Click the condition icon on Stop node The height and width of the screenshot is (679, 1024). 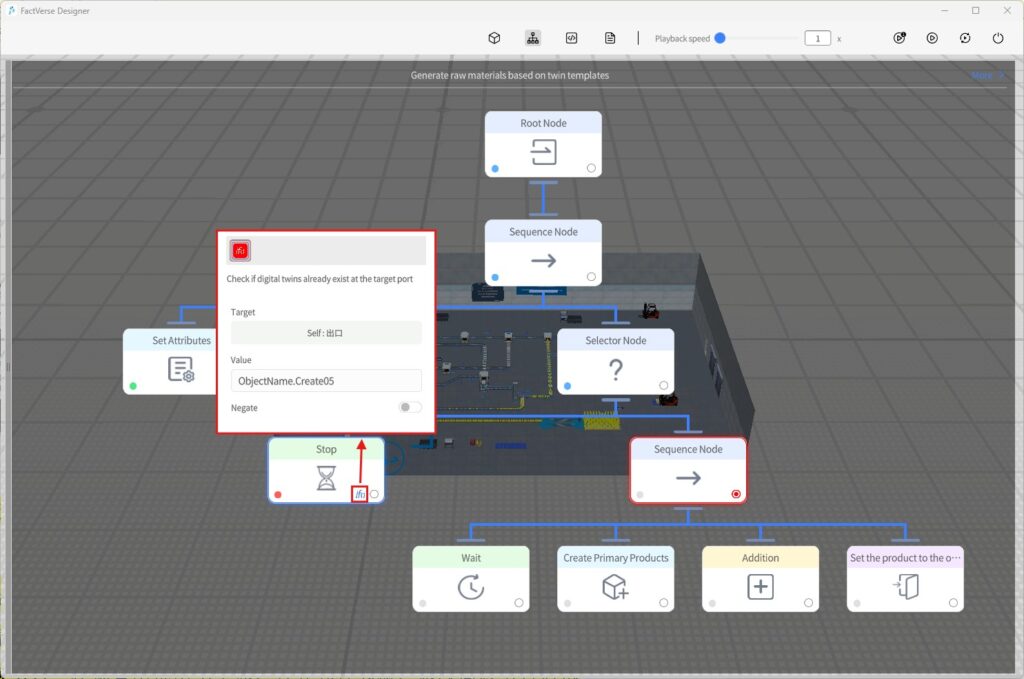pos(360,494)
